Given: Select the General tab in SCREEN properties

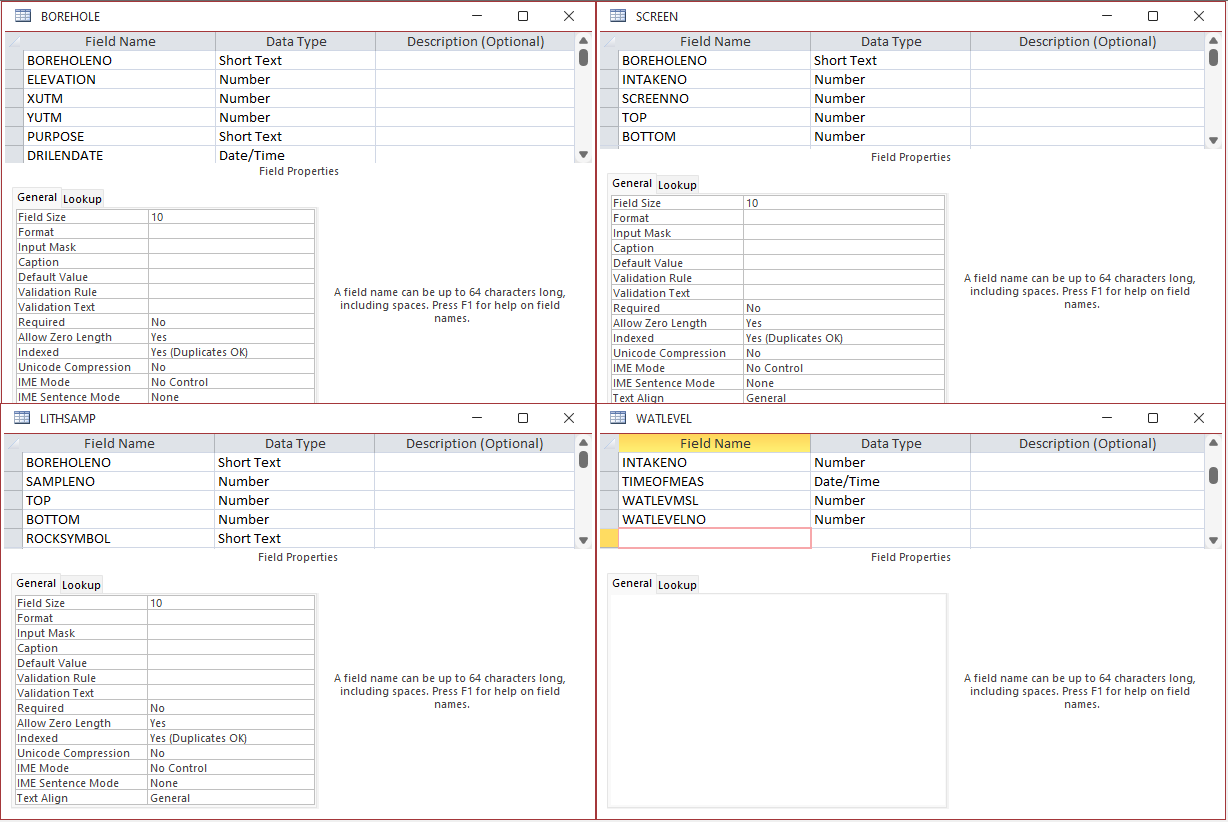Looking at the screenshot, I should (x=632, y=184).
